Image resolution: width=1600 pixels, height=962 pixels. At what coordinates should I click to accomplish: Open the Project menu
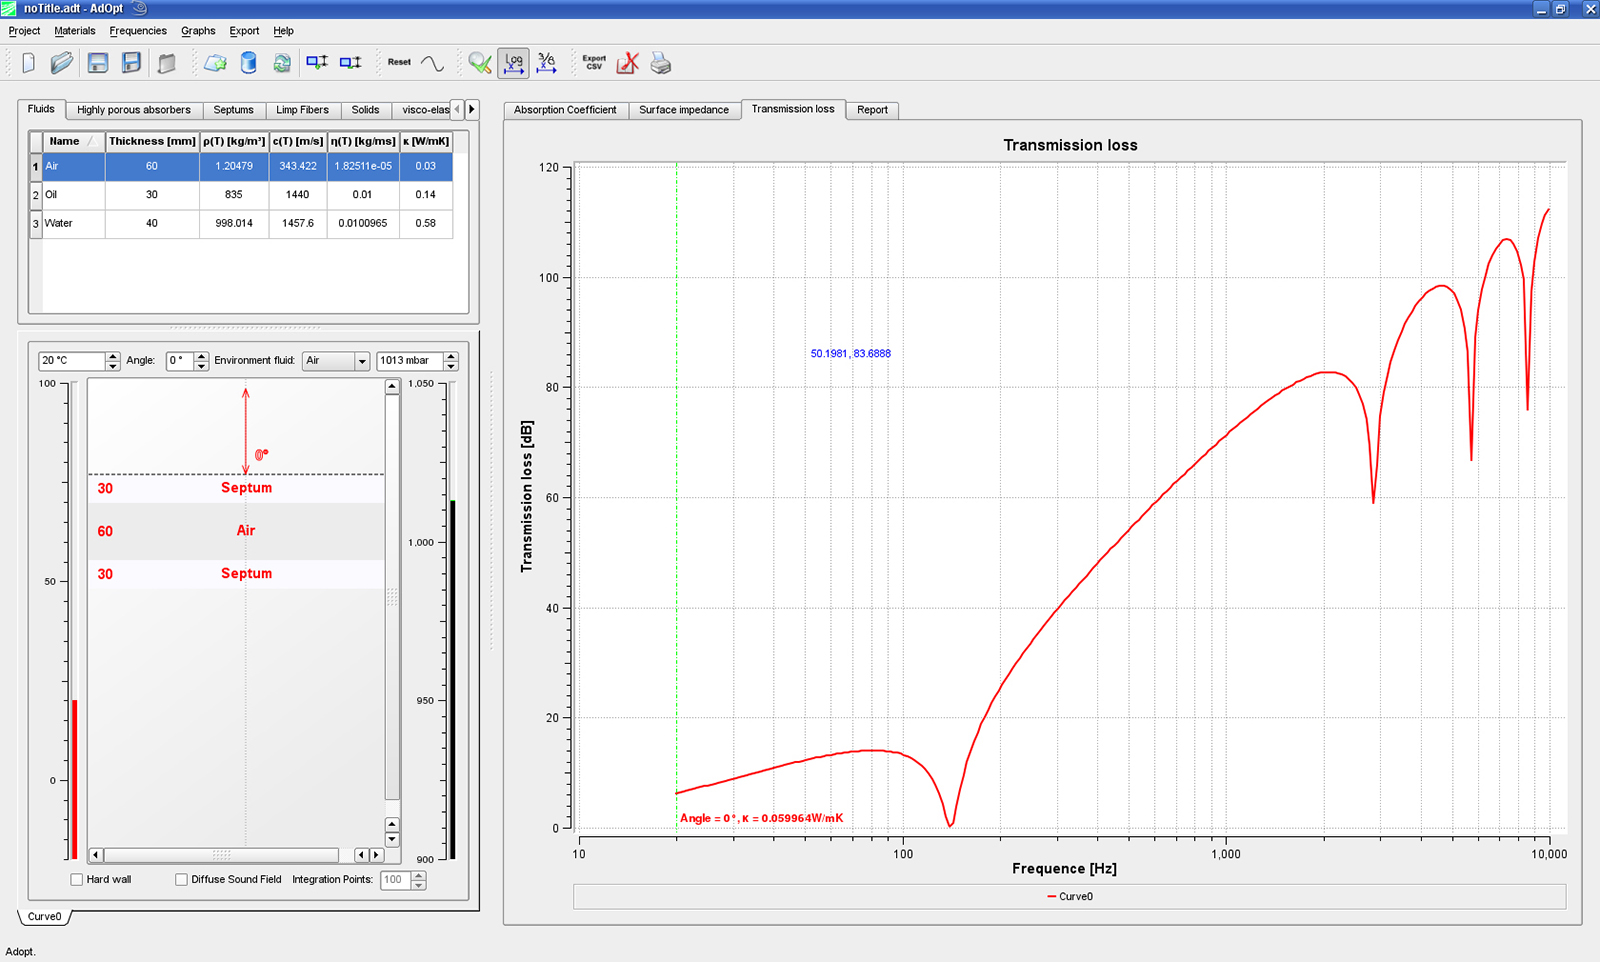pyautogui.click(x=24, y=31)
